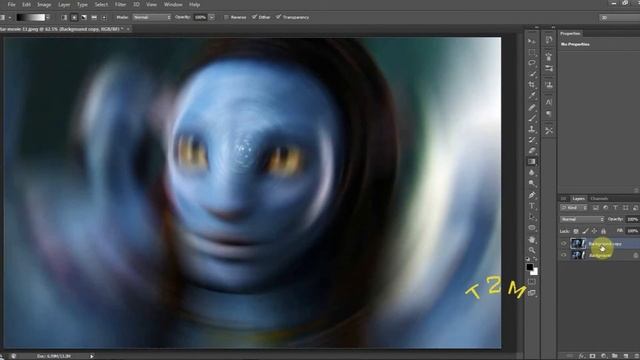The image size is (640, 360).
Task: Choose the Linear Gradient style
Action: pos(64,18)
